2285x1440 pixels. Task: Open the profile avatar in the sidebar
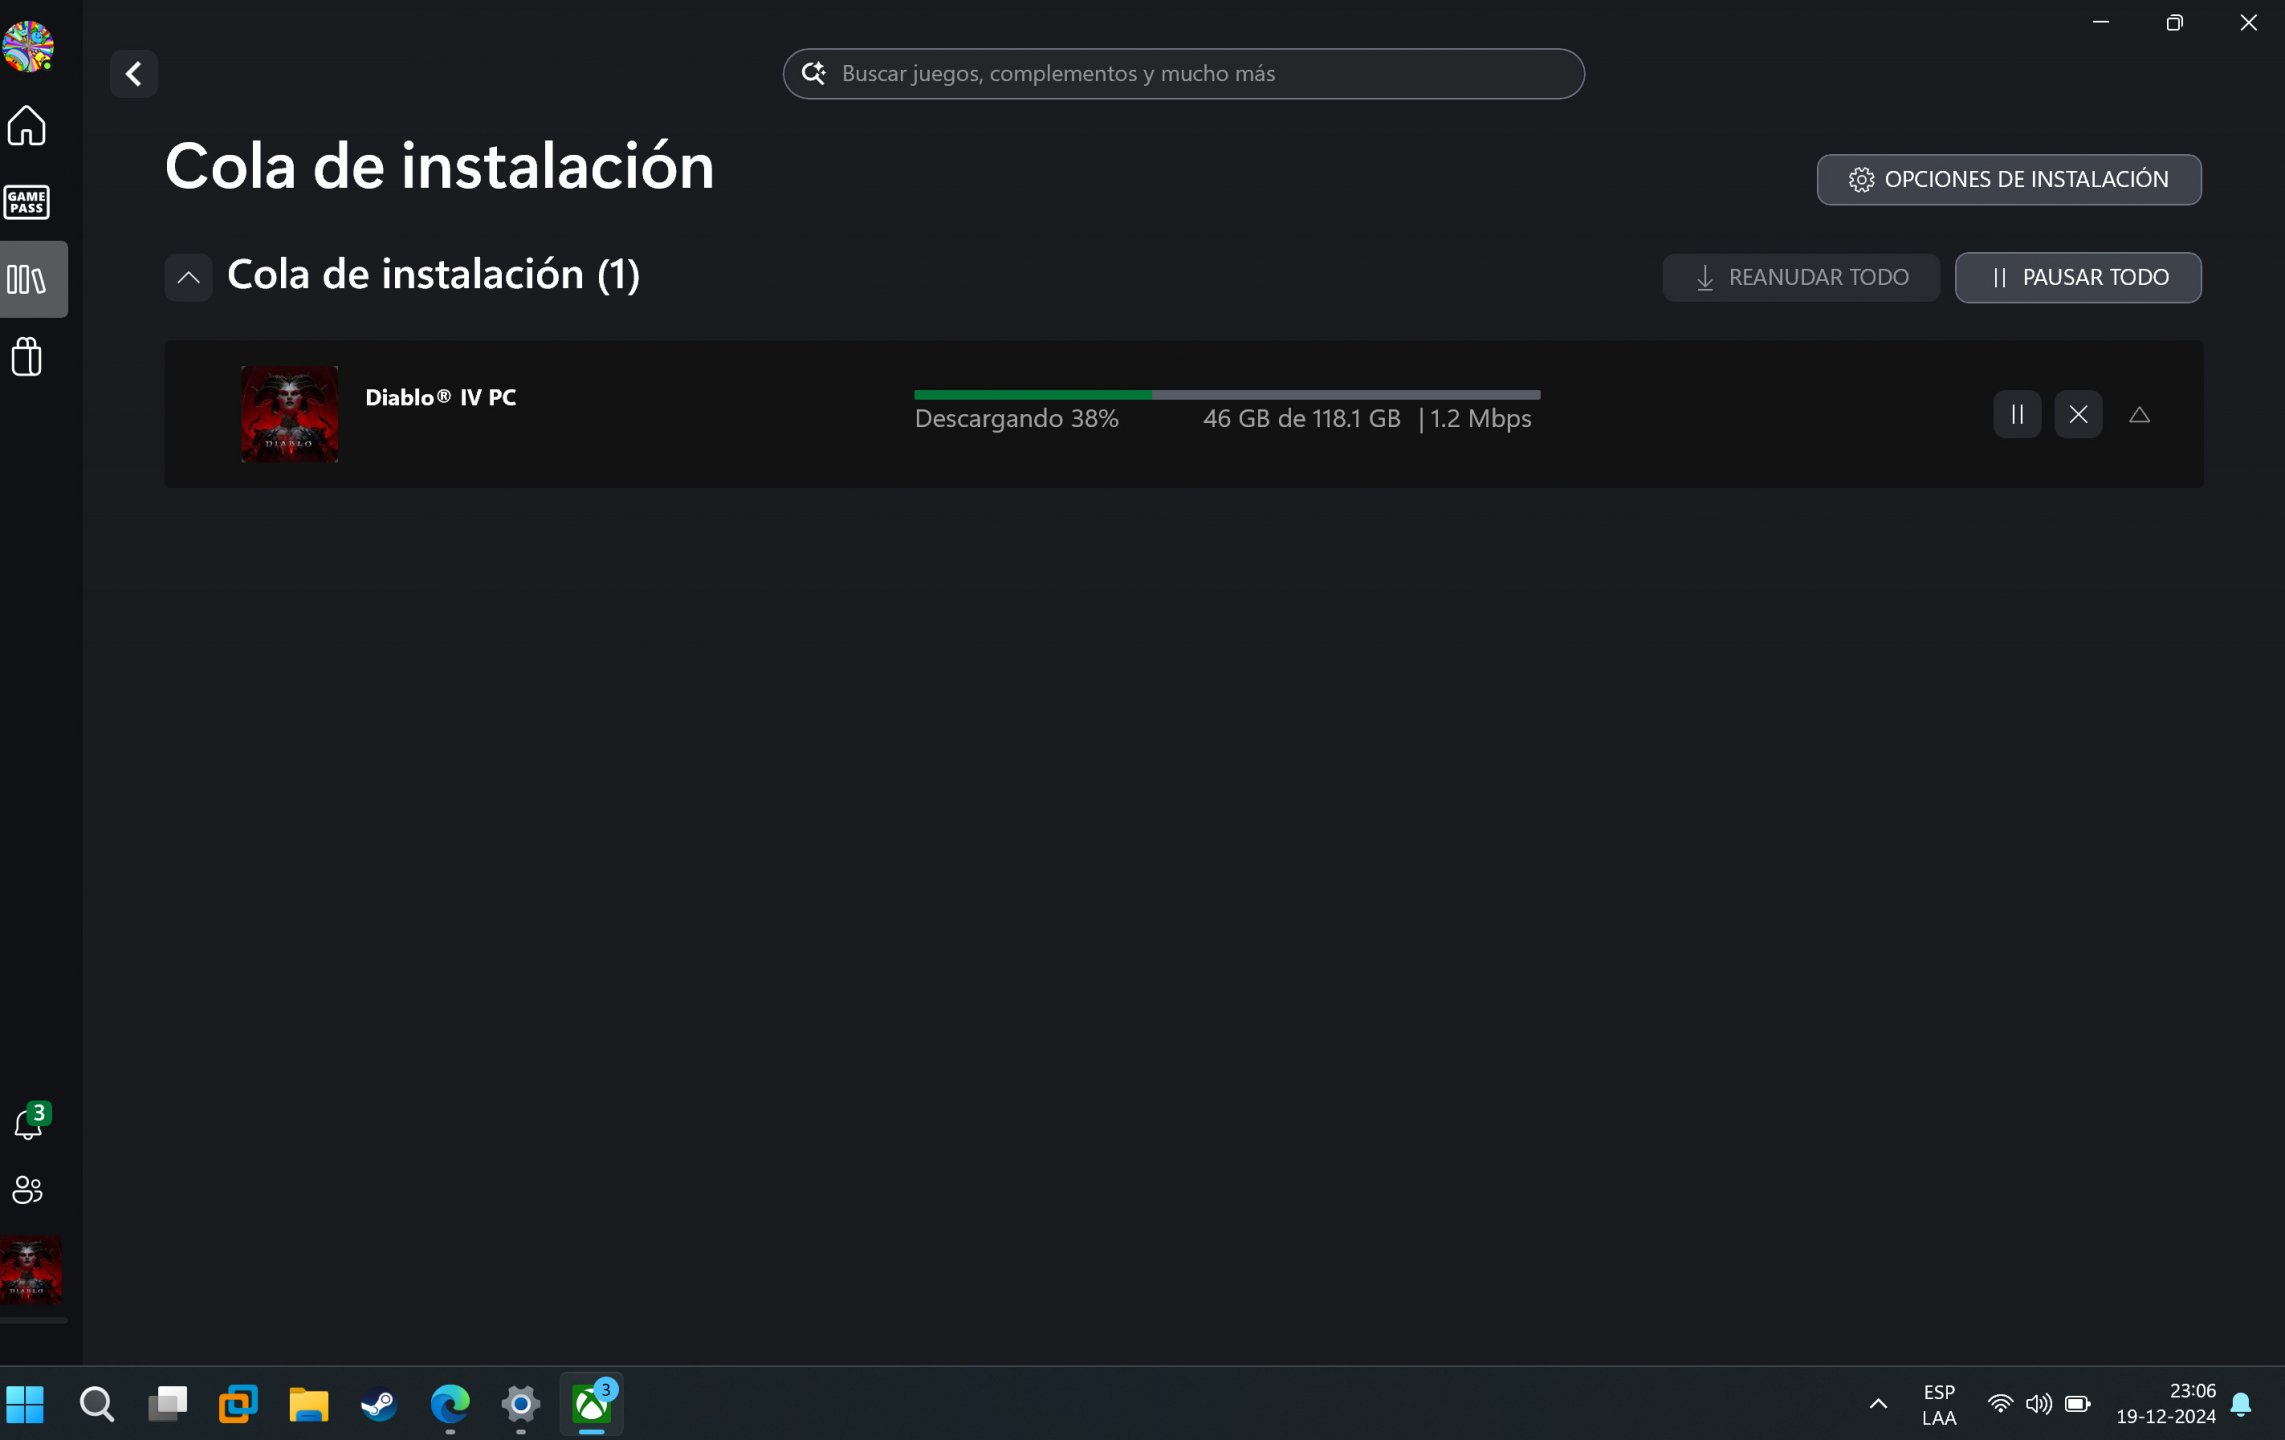pyautogui.click(x=27, y=45)
